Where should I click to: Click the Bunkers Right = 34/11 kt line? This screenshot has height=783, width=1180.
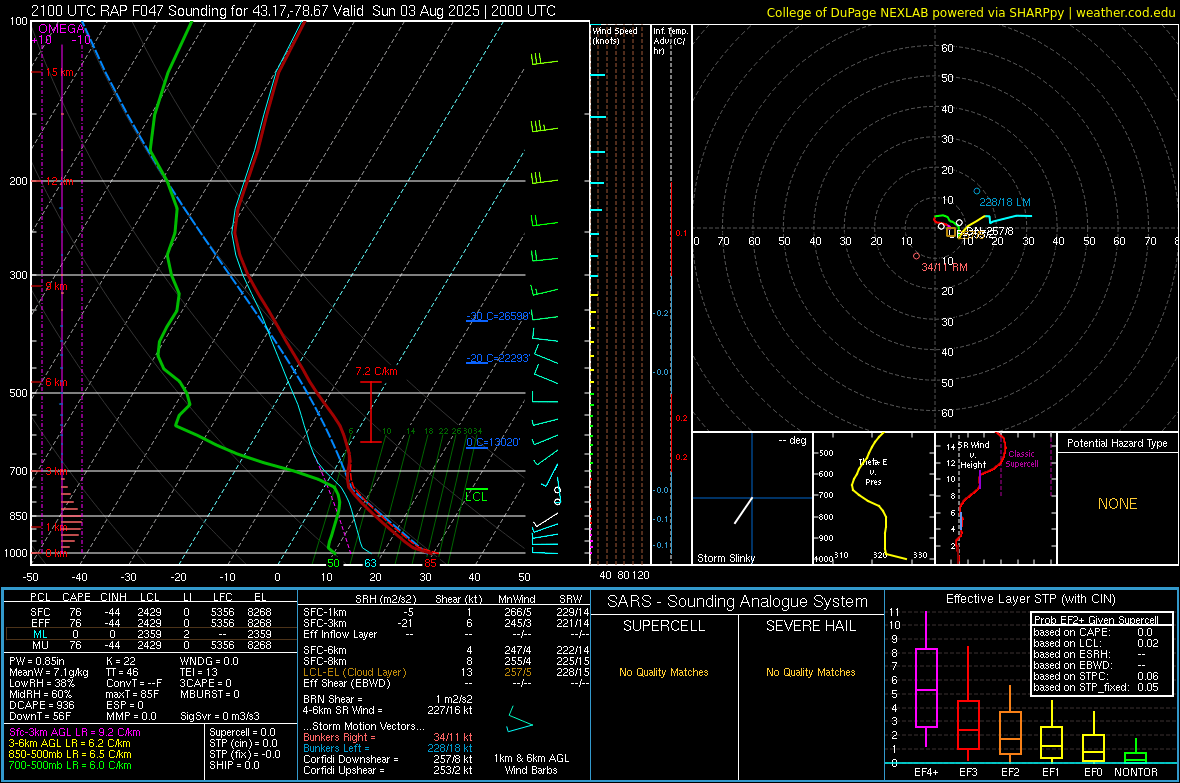[x=388, y=737]
